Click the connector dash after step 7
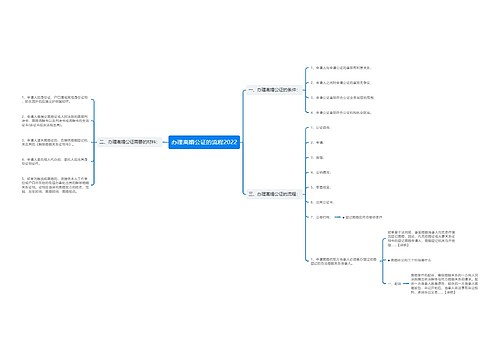This screenshot has height=360, width=500. 337,217
